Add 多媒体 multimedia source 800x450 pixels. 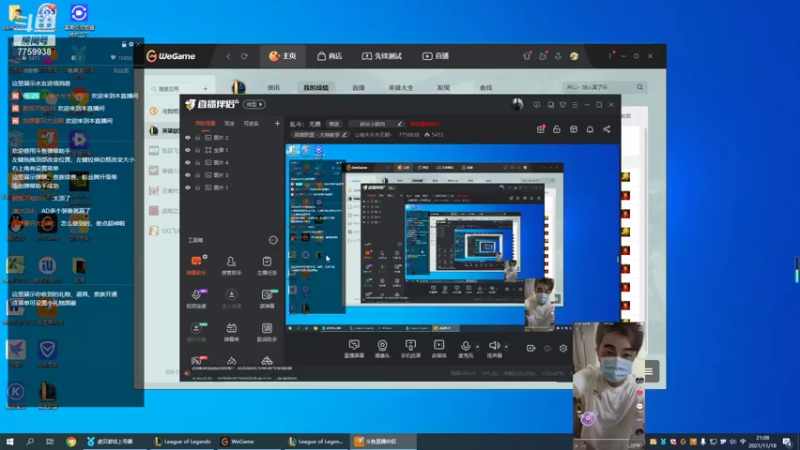(439, 349)
